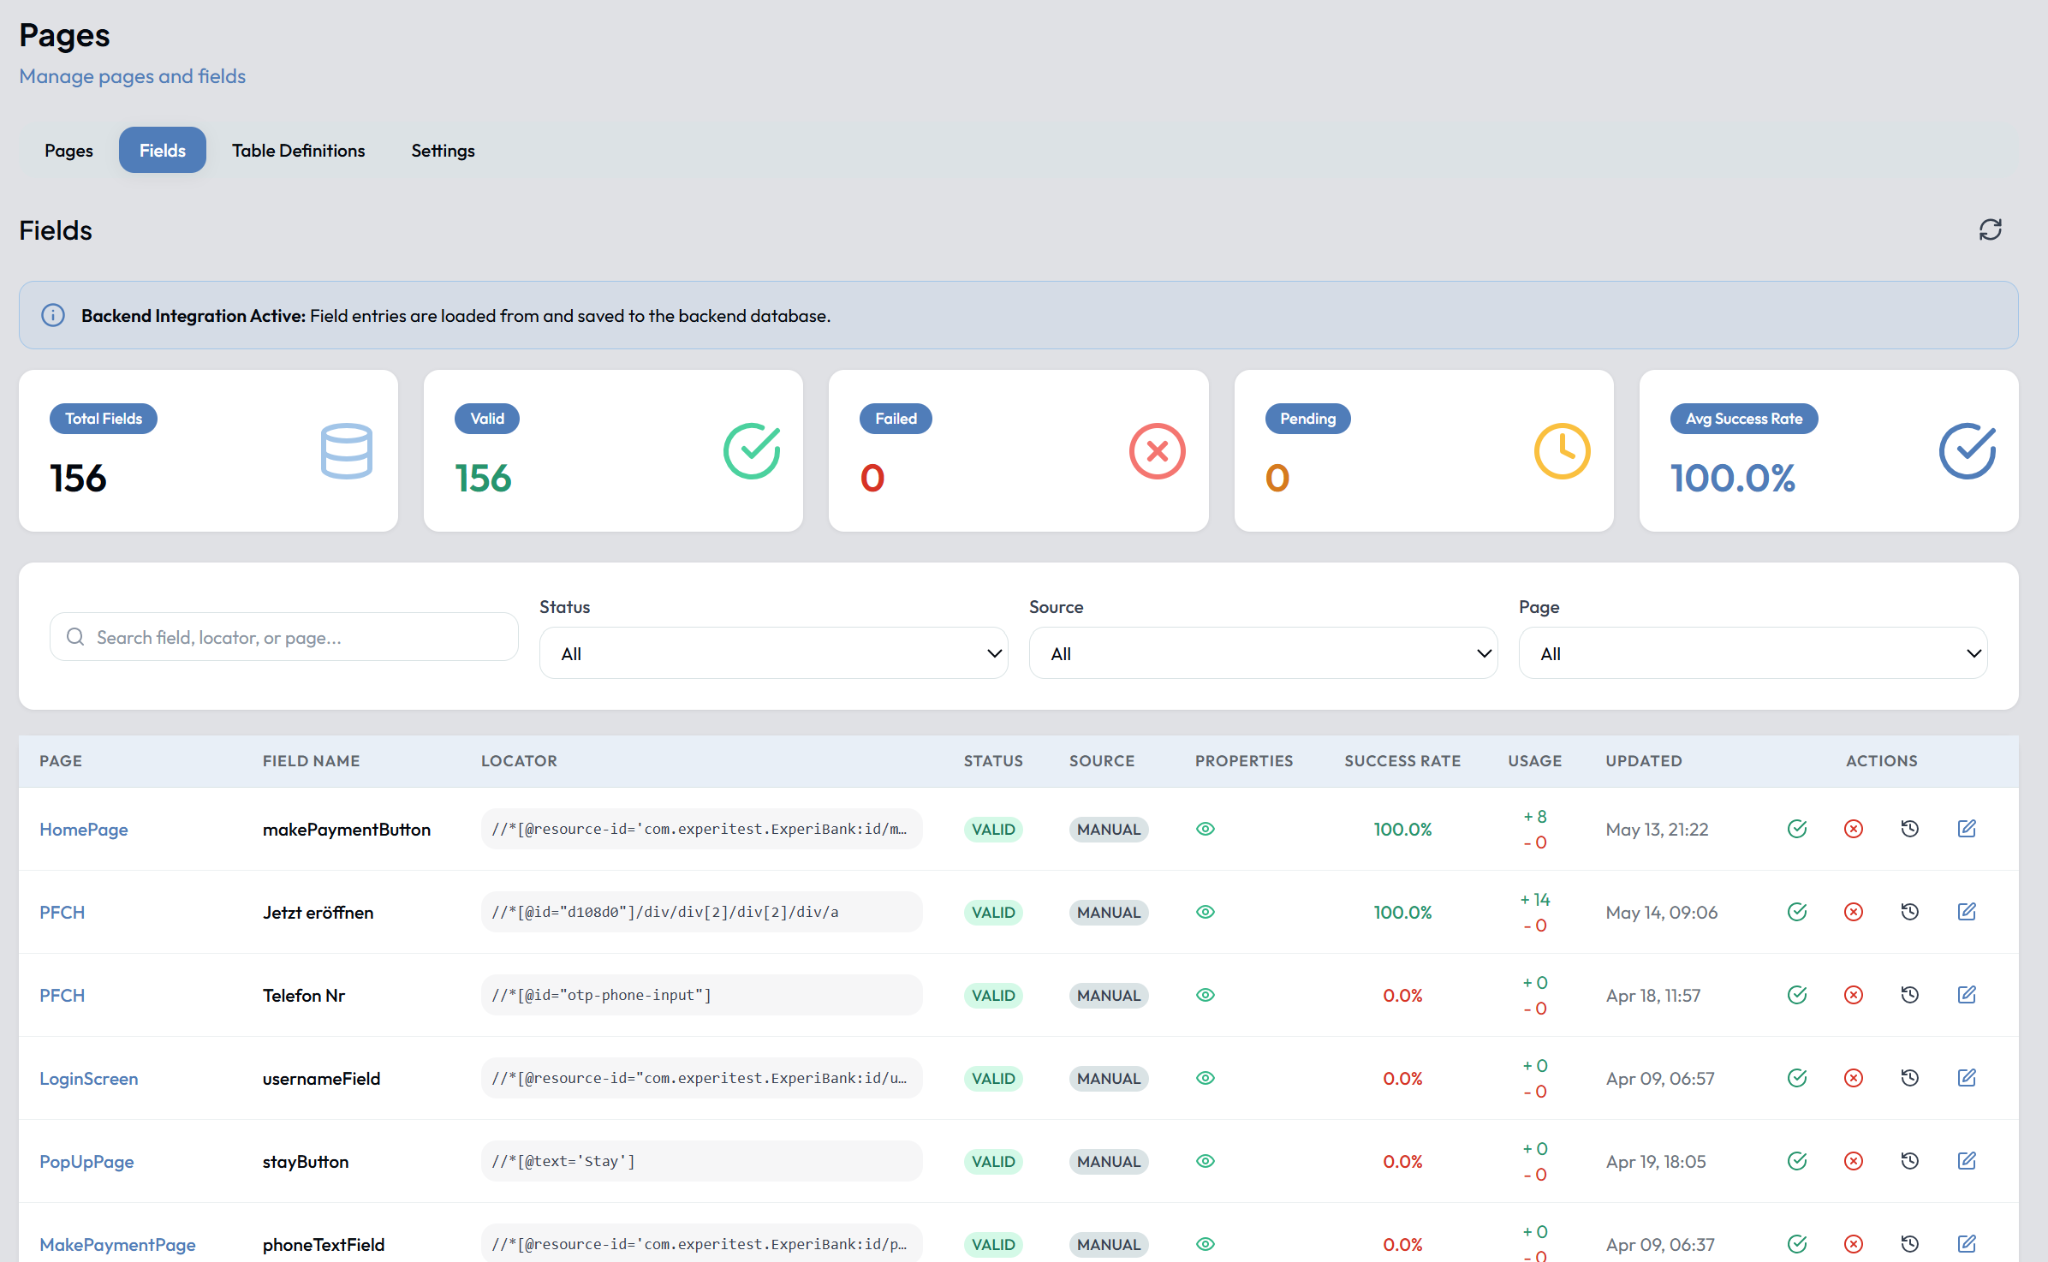Click the otp-phone-input locator text
Viewport: 2048px width, 1262px height.
[602, 995]
